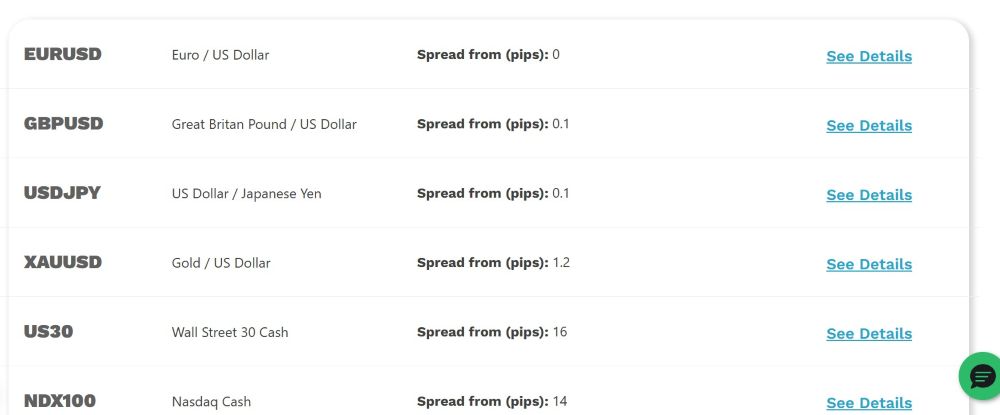Click the Euro / US Dollar description
Screen dimensions: 1000x415
(220, 55)
